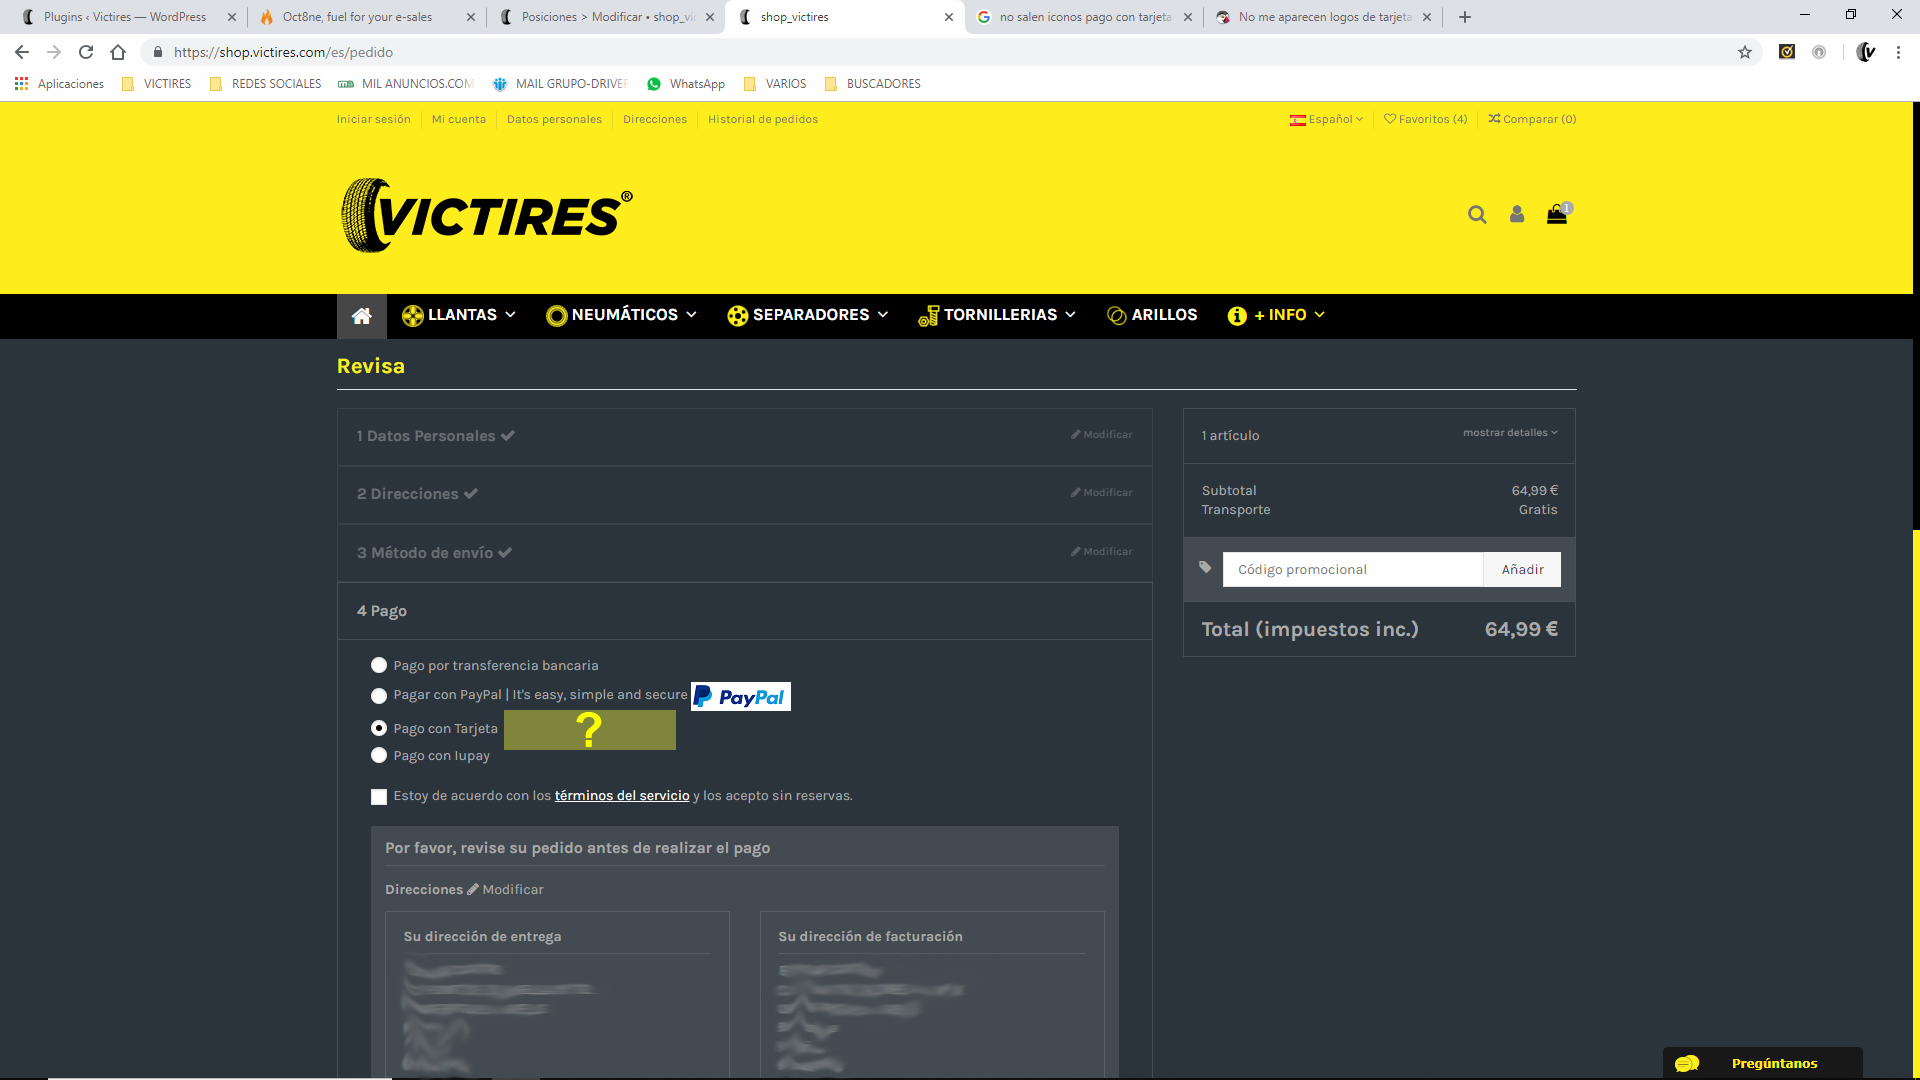Click the user account icon in header
This screenshot has width=1920, height=1080.
[1517, 215]
